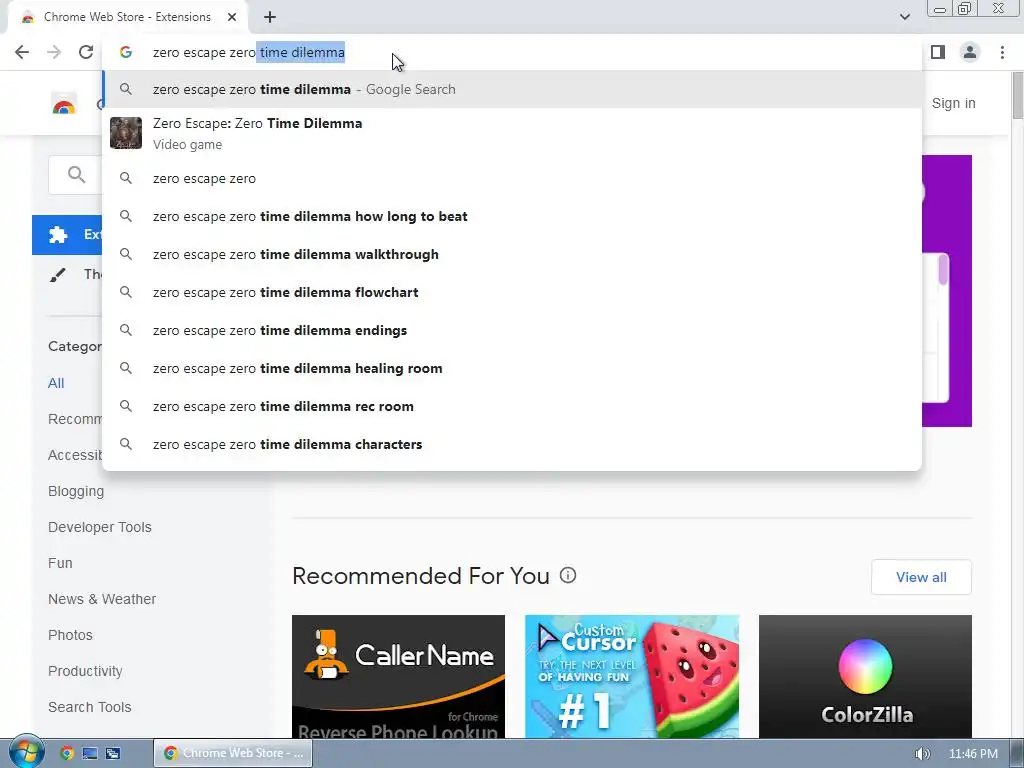Open the Productivity category
This screenshot has width=1024, height=768.
tap(85, 671)
